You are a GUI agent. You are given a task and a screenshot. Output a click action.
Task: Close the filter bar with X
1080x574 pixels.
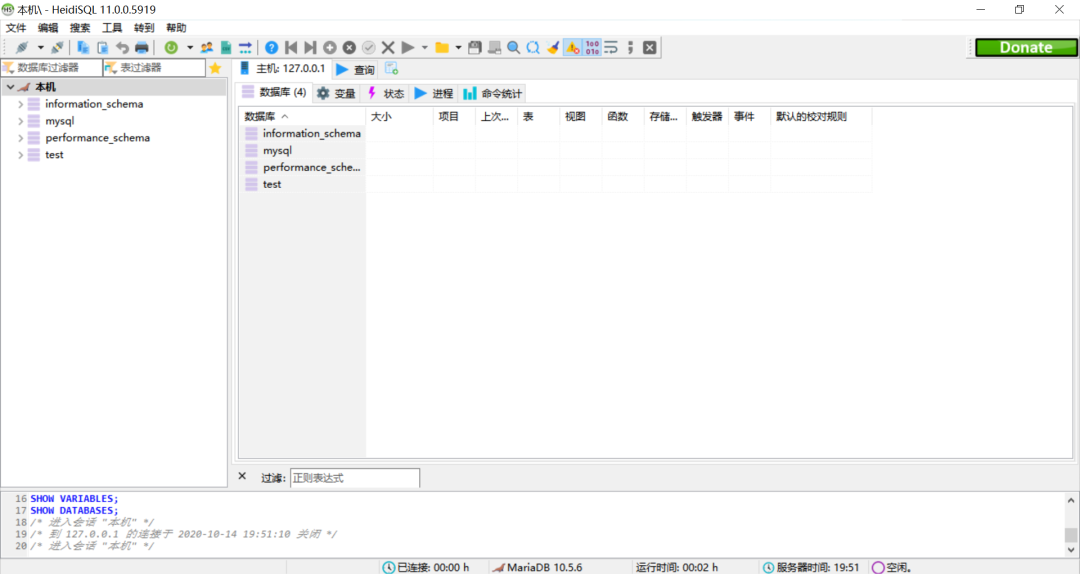tap(242, 476)
